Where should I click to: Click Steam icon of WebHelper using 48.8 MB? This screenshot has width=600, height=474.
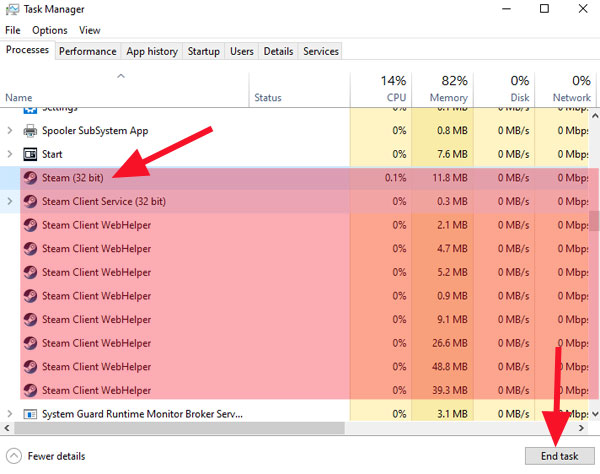(30, 367)
